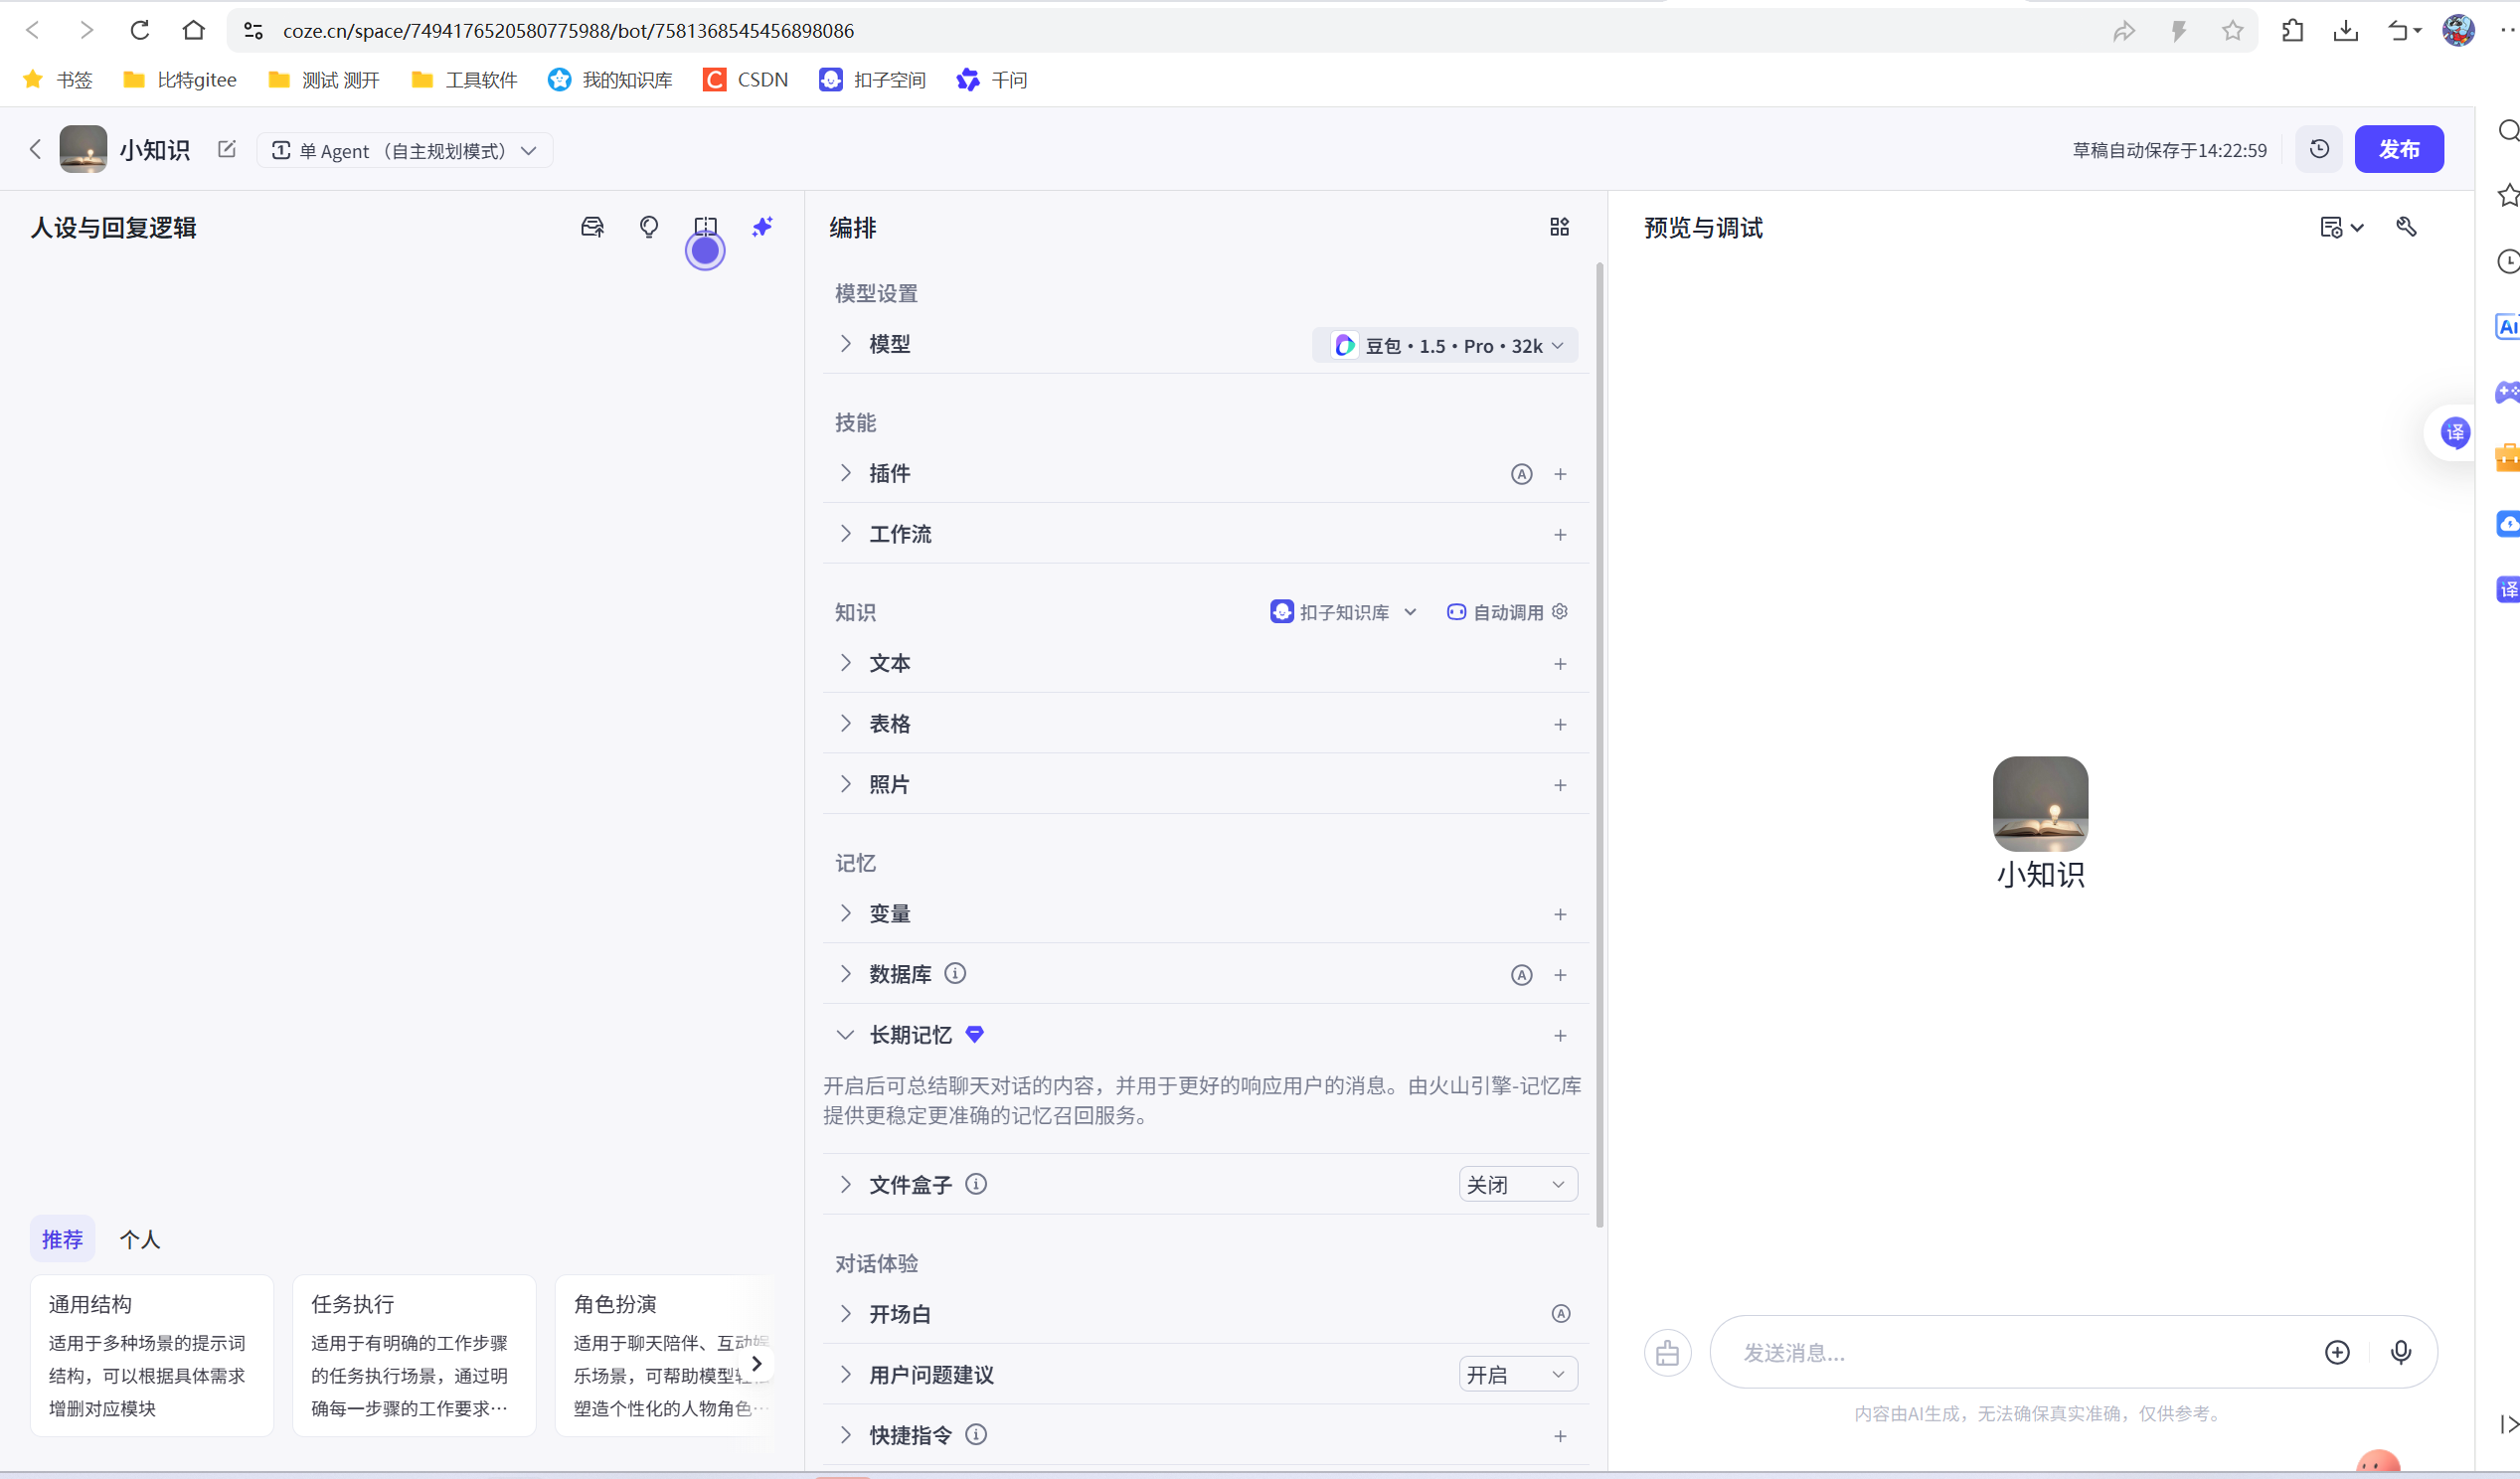Add a new 工作流 with plus button
2520x1479 pixels.
coord(1560,535)
